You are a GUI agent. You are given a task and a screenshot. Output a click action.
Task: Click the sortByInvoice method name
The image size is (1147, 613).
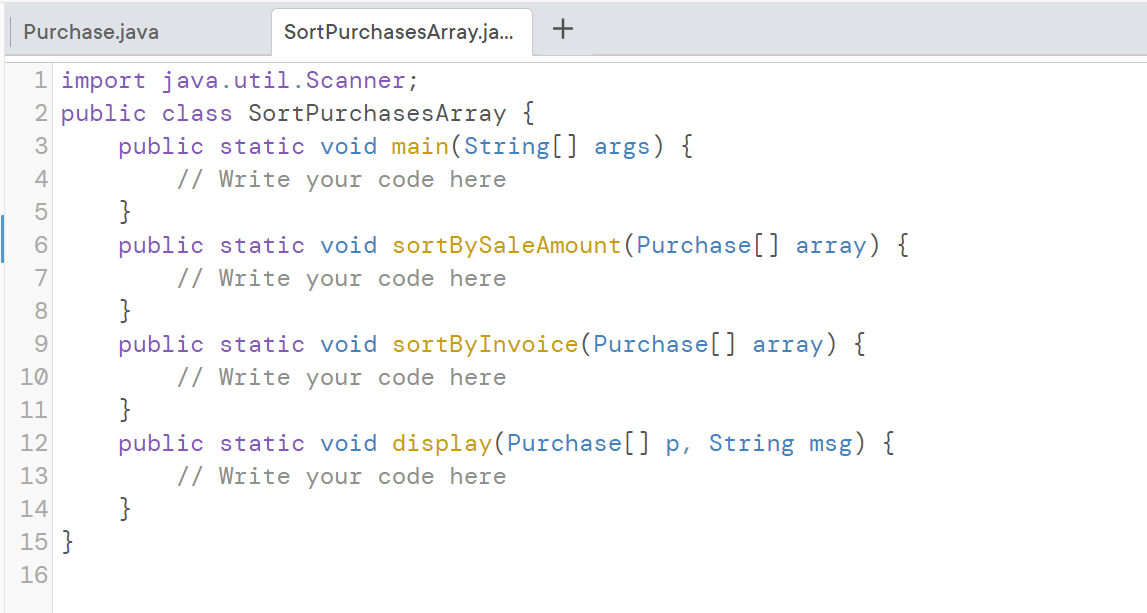[484, 344]
